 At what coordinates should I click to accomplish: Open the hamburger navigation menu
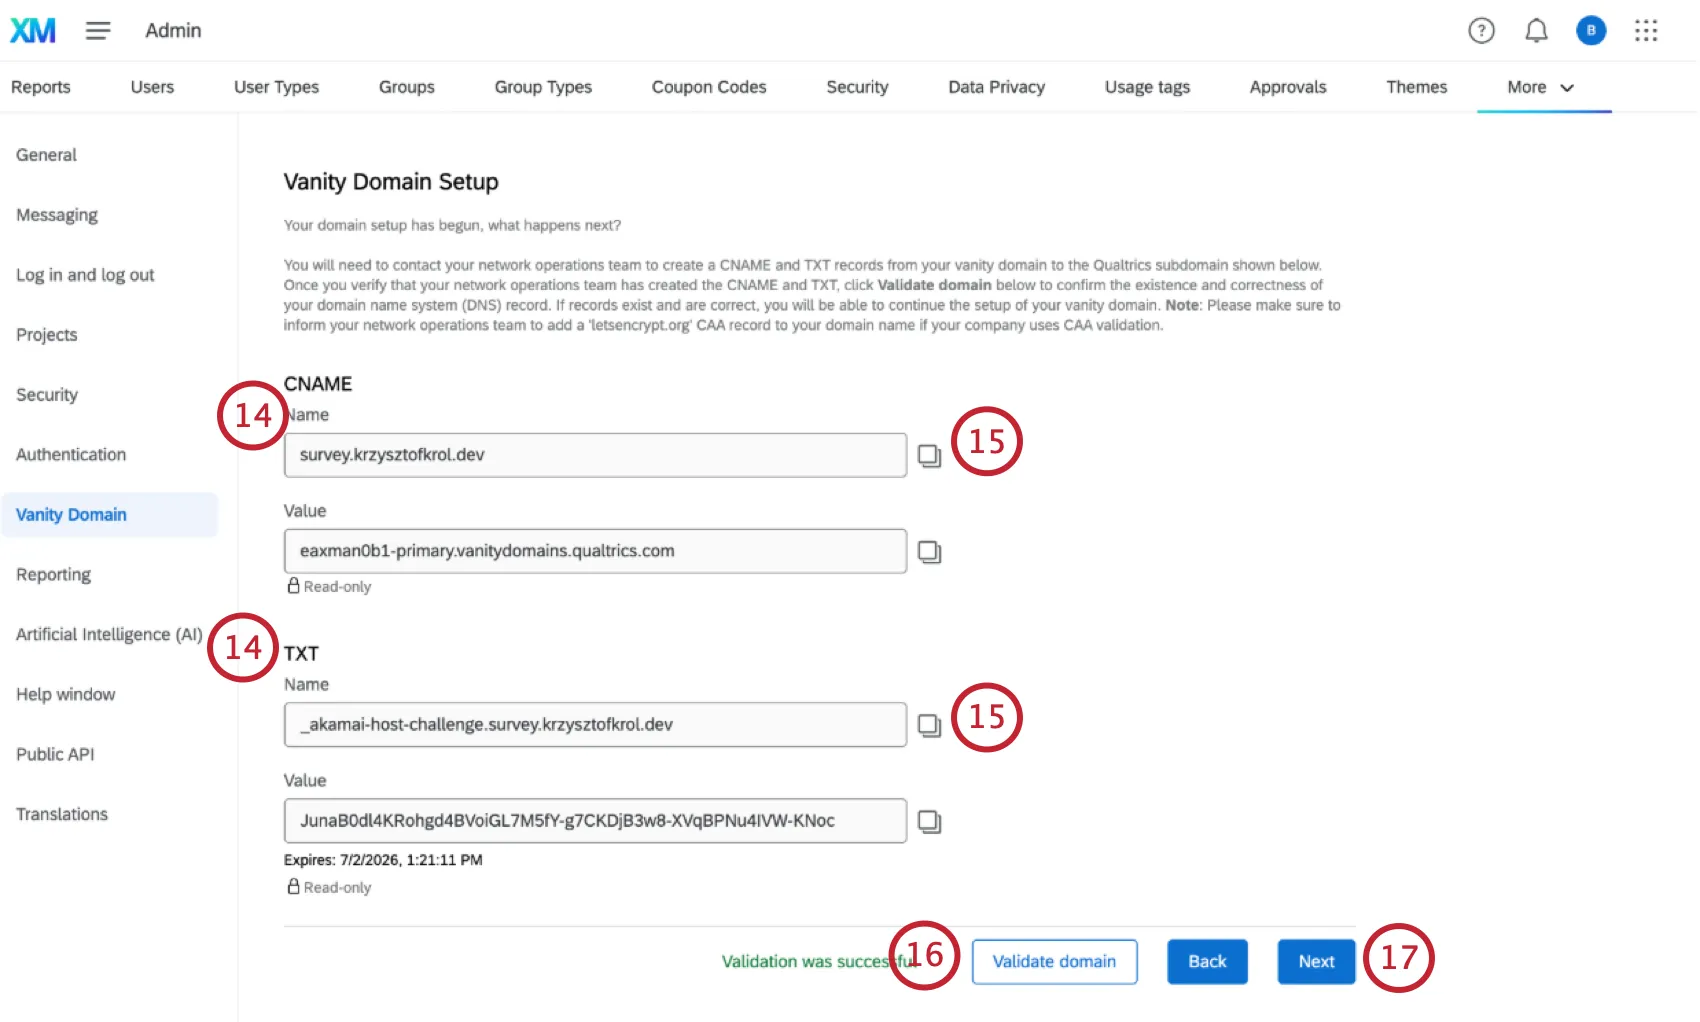pos(98,31)
